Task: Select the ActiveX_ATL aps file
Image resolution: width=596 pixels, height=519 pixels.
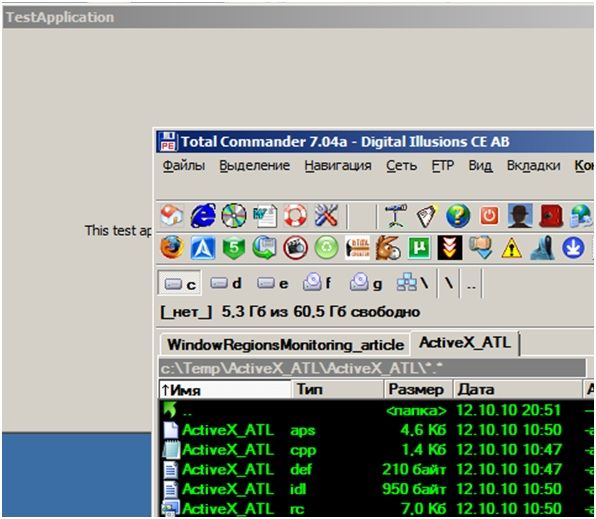Action: 376,430
